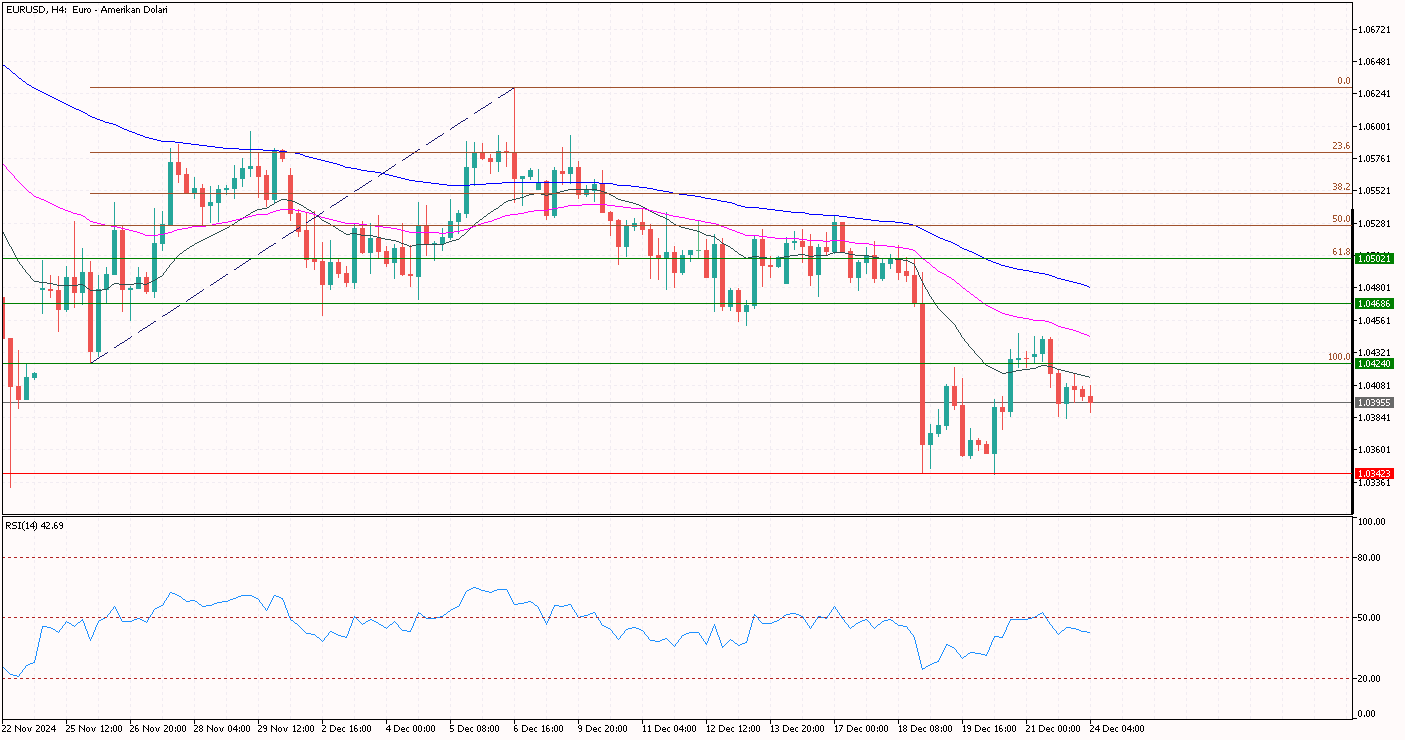The width and height of the screenshot is (1405, 740).
Task: Click the 6 Dec 16:00 time label
Action: 541,729
